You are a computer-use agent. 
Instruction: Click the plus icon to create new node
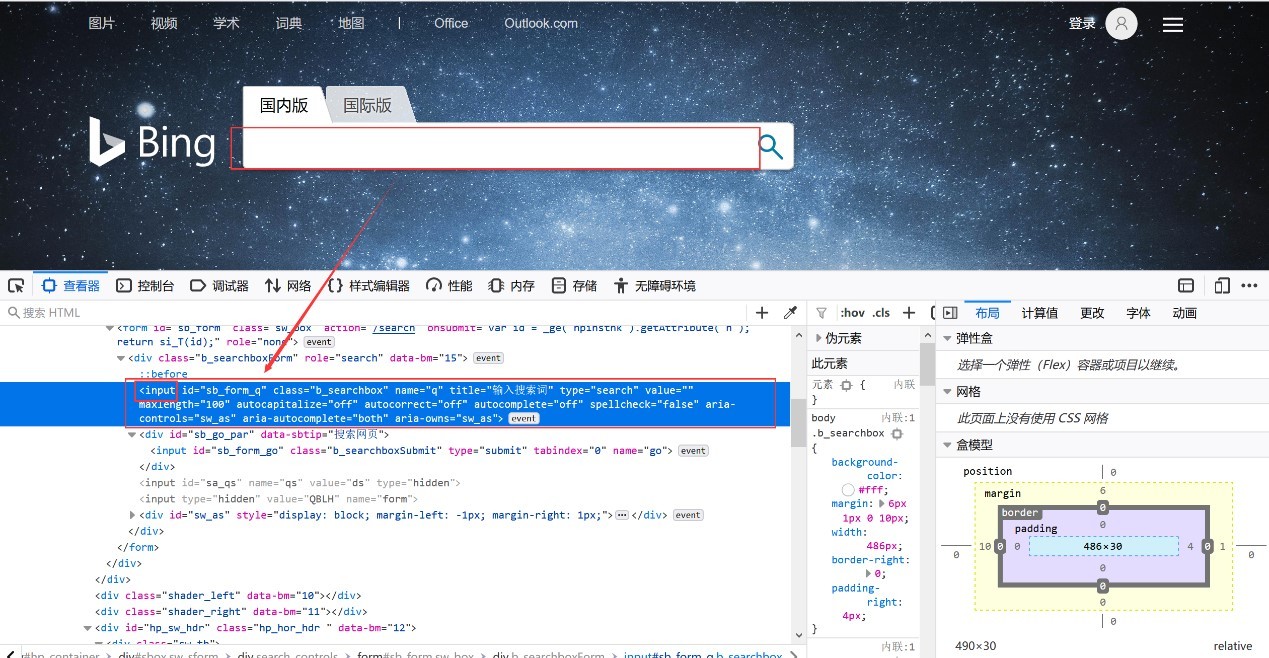point(762,313)
